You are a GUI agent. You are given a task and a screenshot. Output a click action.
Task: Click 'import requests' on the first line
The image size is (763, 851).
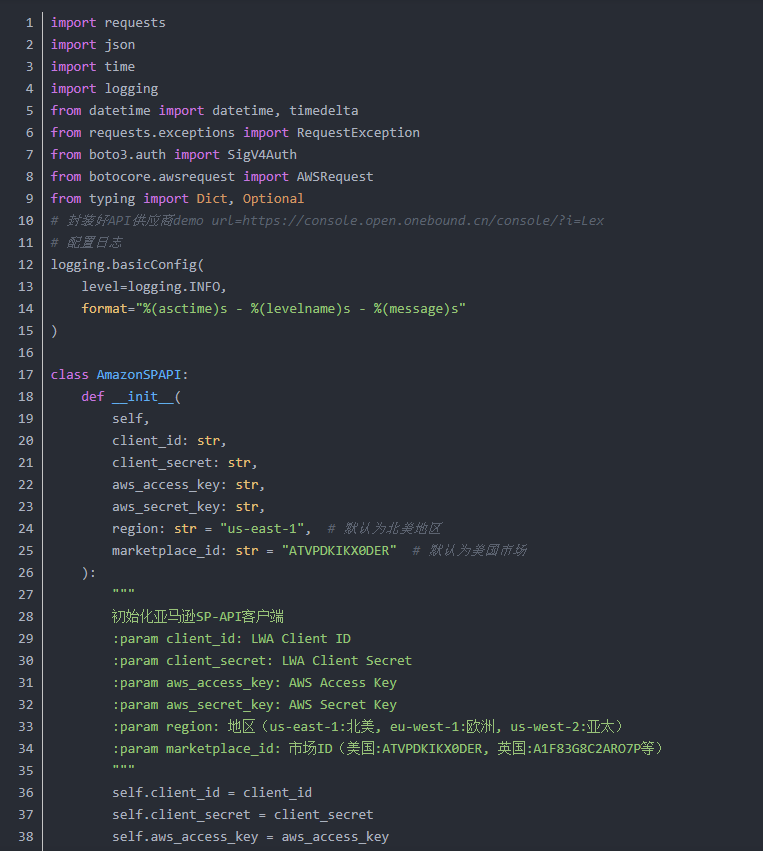[108, 22]
